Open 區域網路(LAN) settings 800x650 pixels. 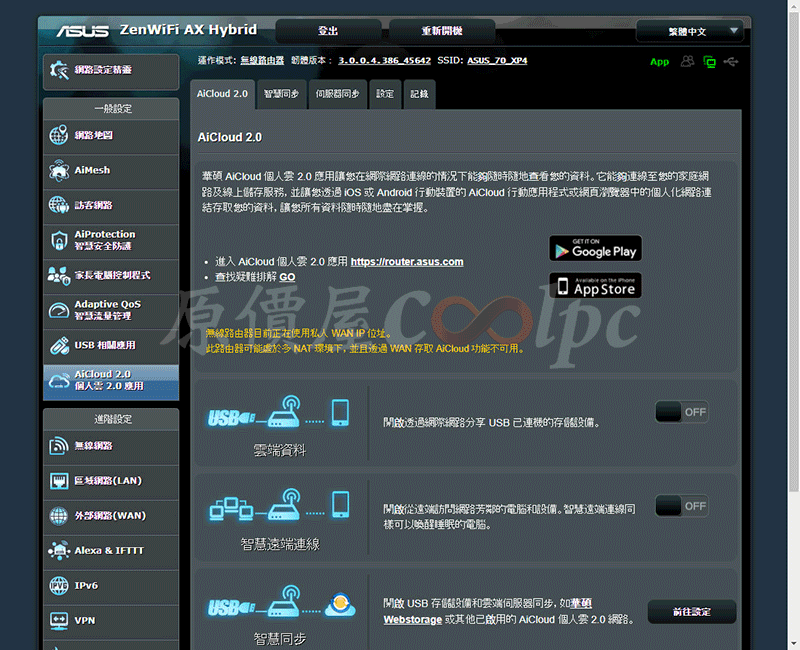111,481
